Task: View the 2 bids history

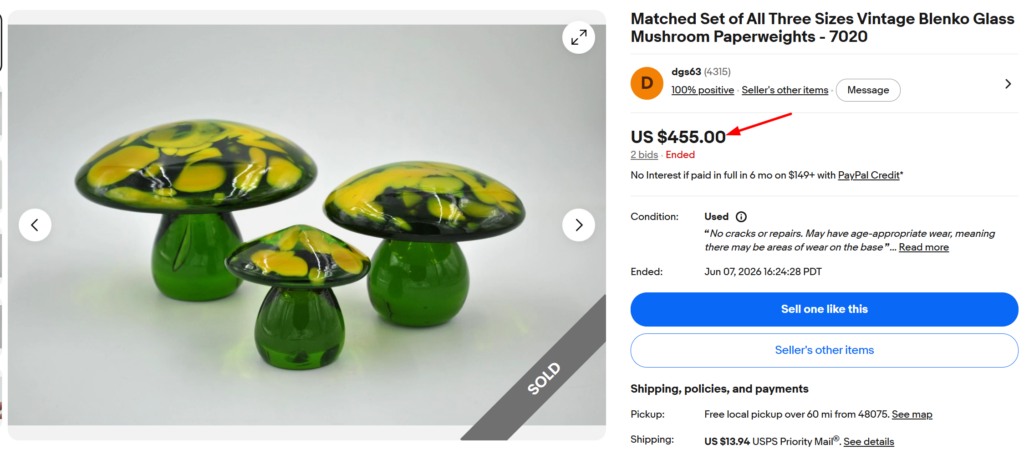Action: 644,155
